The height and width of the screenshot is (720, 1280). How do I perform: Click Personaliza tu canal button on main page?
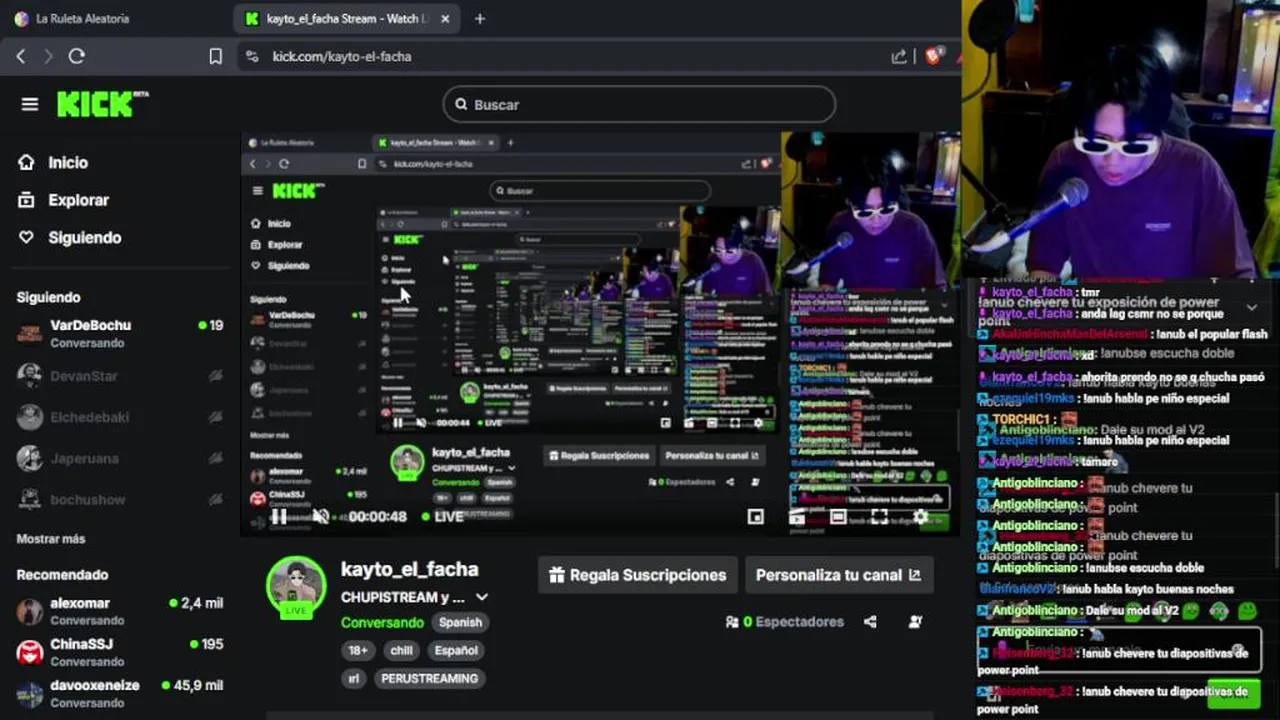pyautogui.click(x=838, y=575)
